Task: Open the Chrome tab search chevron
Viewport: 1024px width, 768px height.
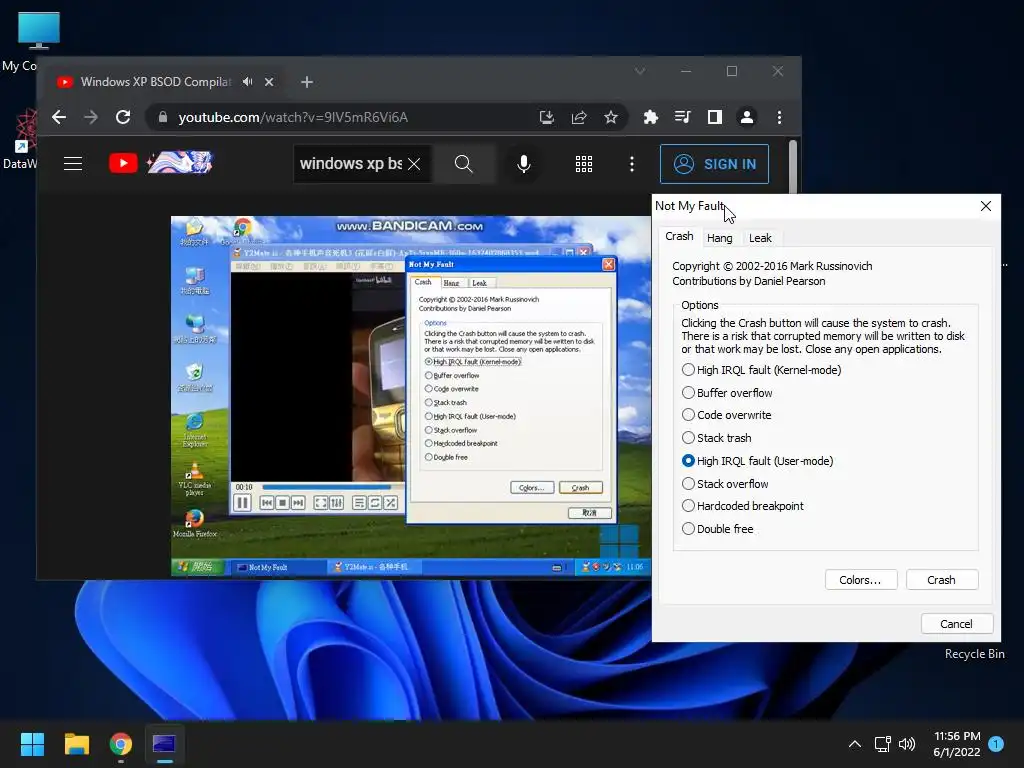Action: [640, 71]
